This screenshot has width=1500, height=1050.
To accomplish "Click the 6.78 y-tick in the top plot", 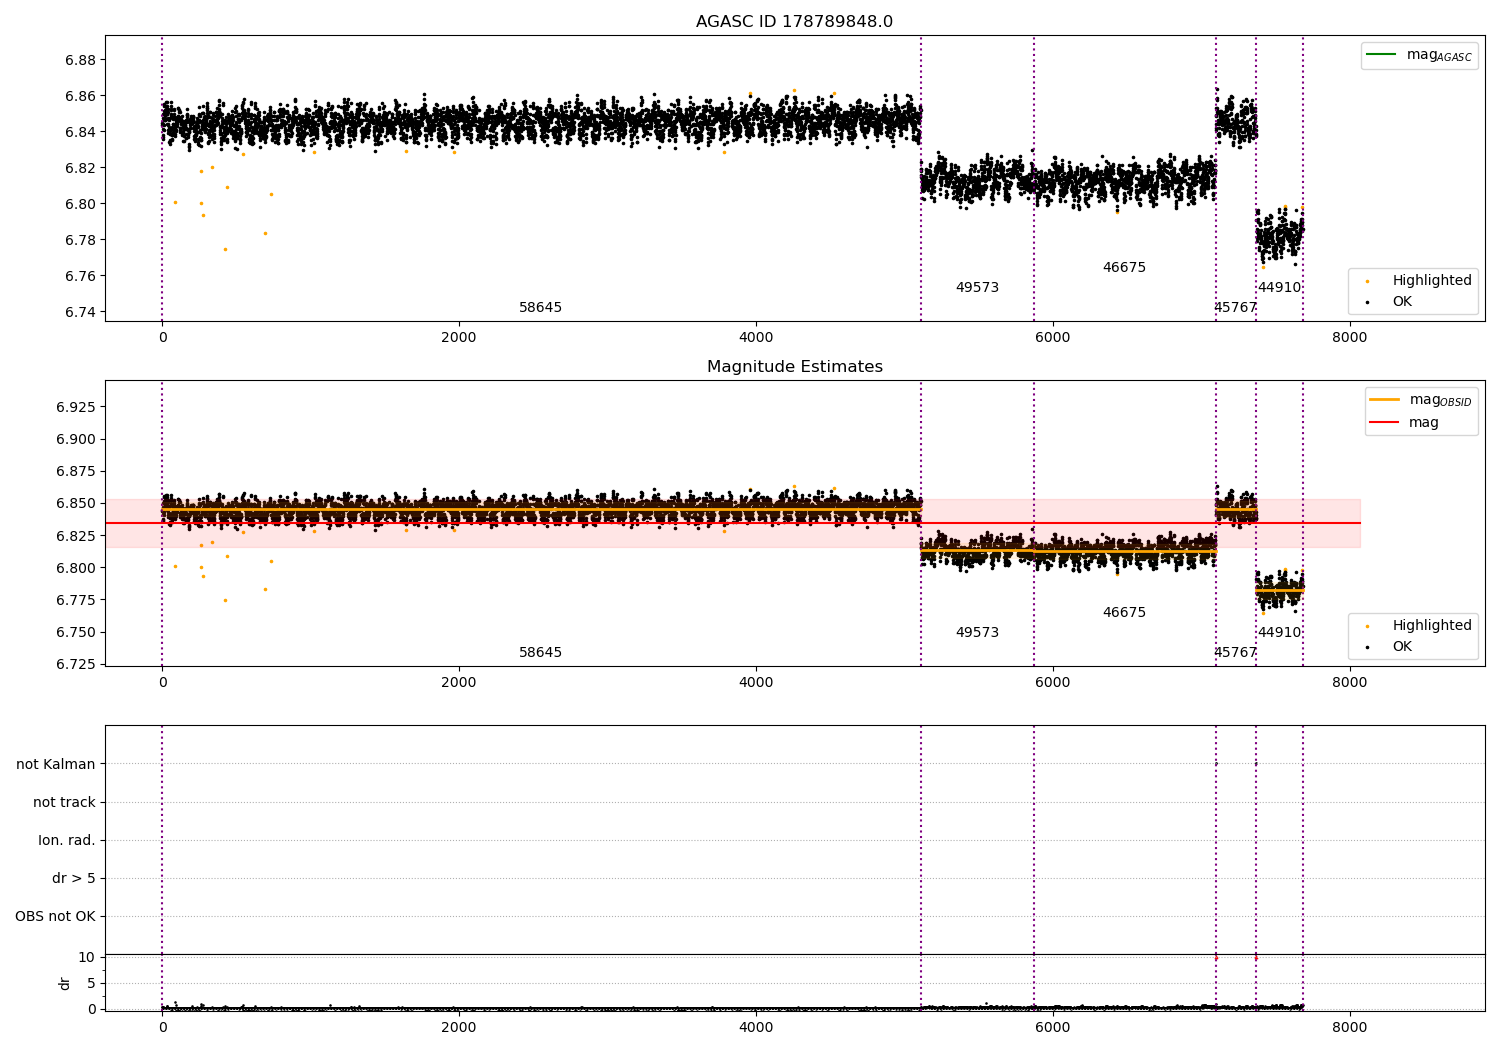I will point(80,240).
